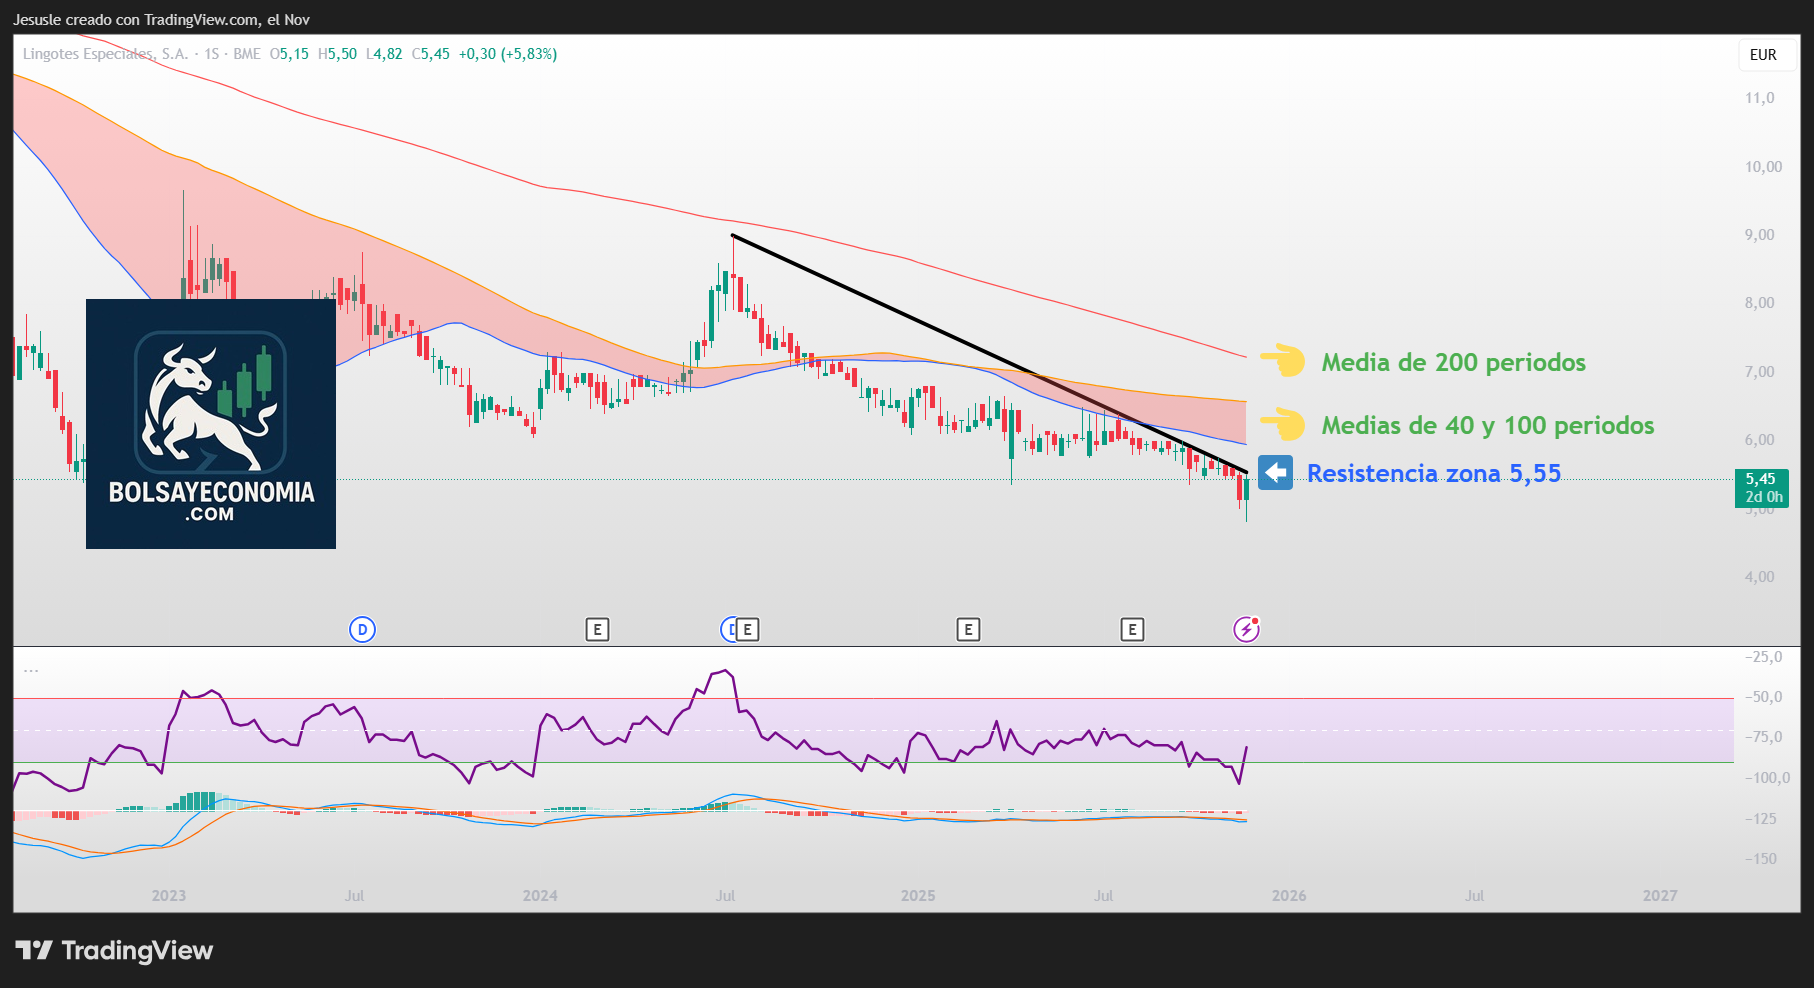
Task: Click the BolsayEconomia.com logo image
Action: click(x=211, y=424)
